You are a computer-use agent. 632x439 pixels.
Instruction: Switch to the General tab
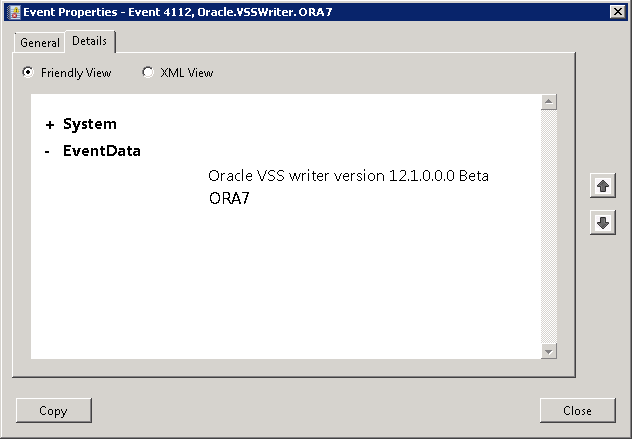[x=40, y=43]
